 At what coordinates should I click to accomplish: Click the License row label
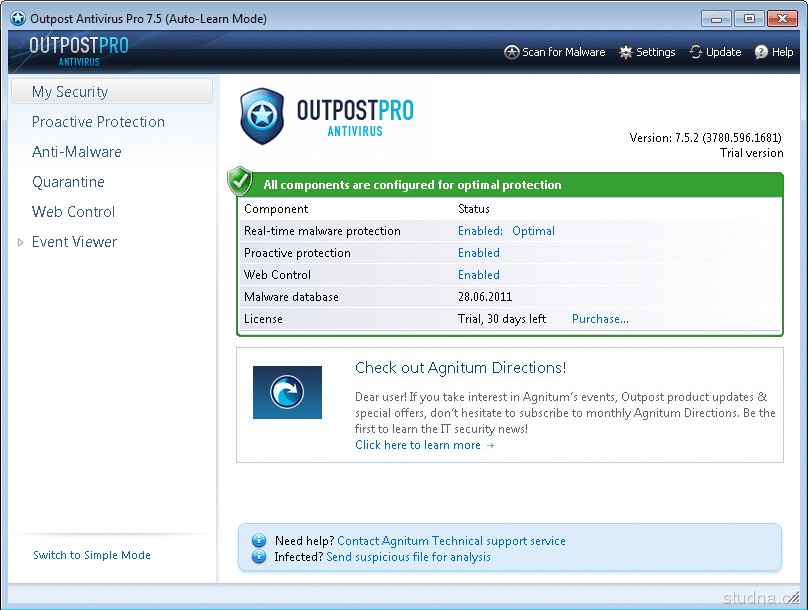(x=263, y=319)
